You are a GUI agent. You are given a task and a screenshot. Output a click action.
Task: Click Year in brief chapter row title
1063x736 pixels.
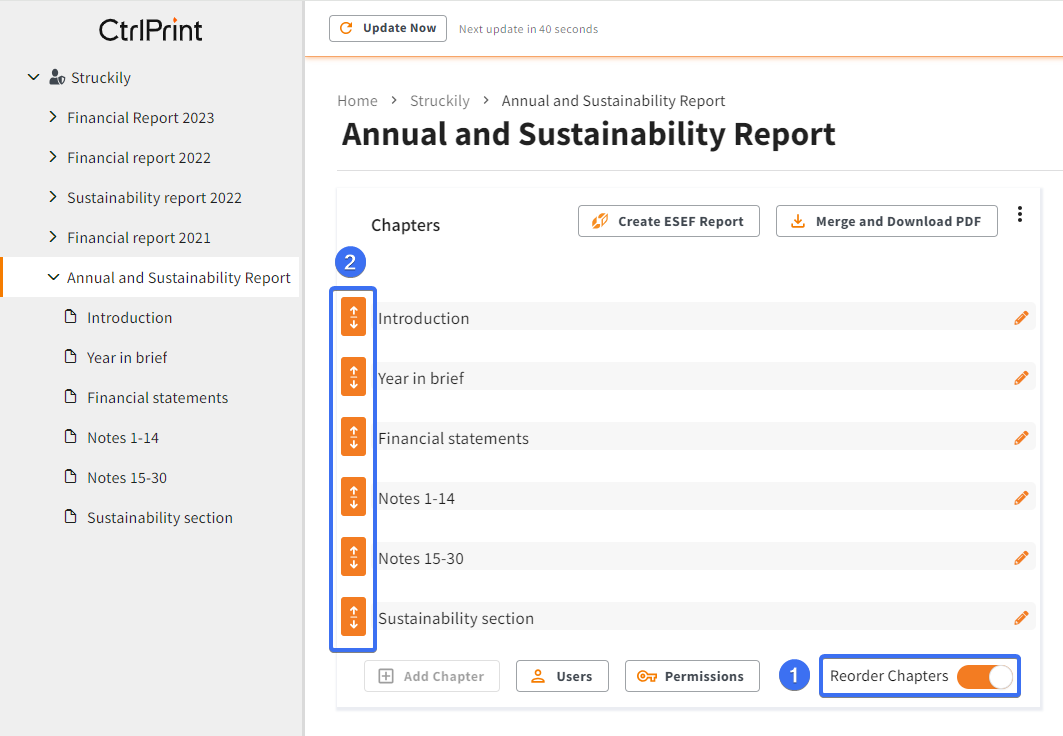click(x=421, y=378)
